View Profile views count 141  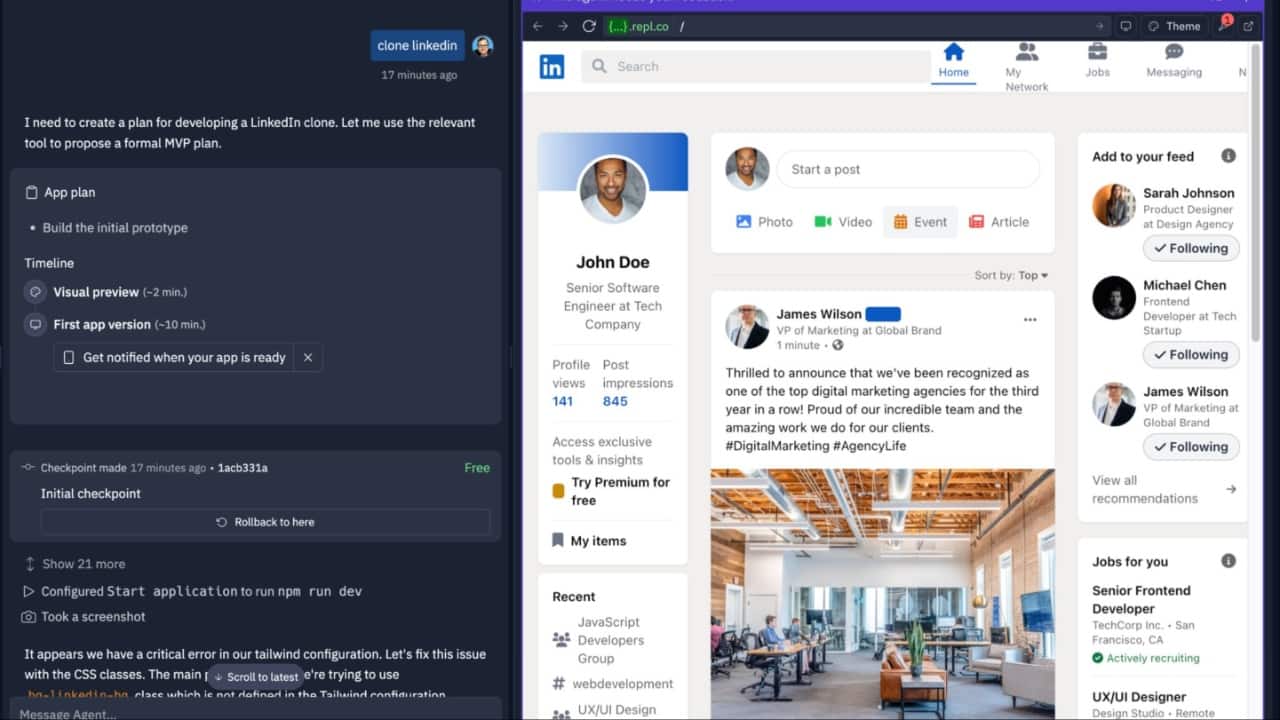coord(563,401)
